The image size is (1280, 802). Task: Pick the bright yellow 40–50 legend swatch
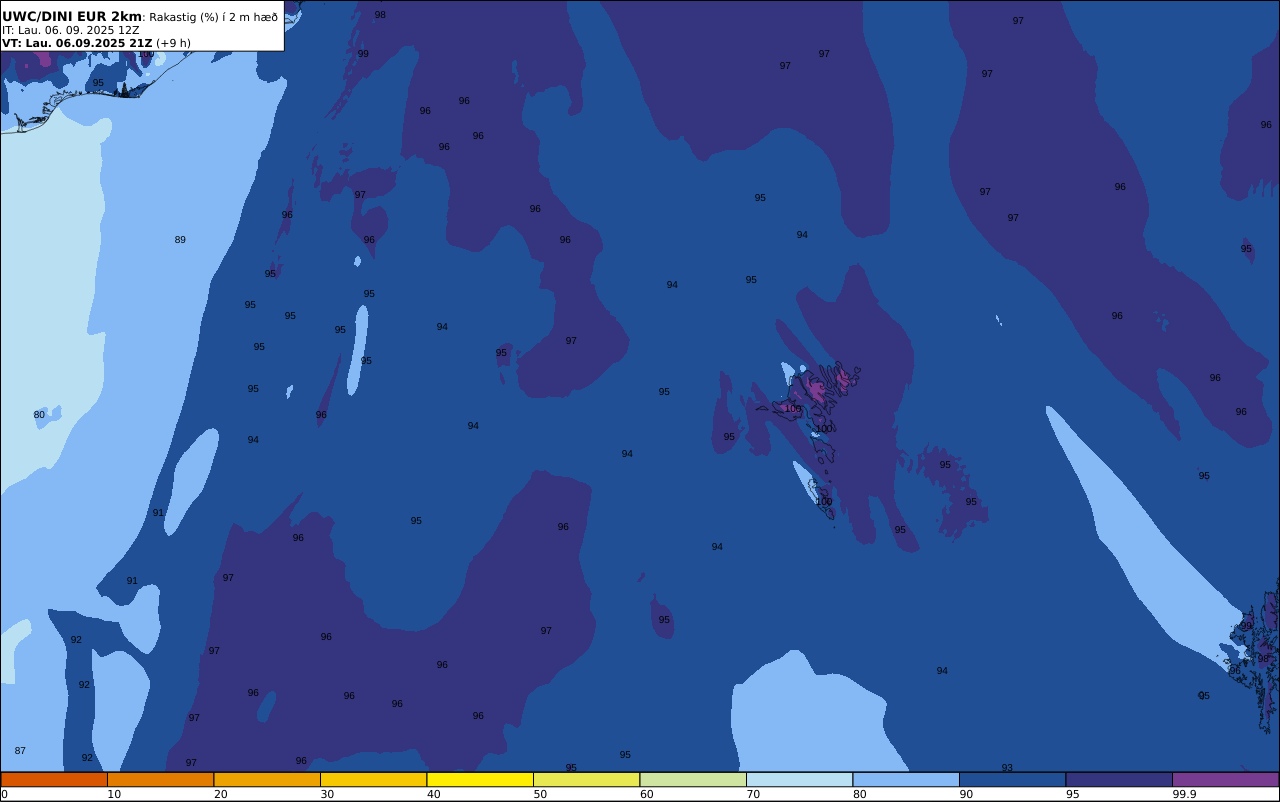pyautogui.click(x=480, y=779)
